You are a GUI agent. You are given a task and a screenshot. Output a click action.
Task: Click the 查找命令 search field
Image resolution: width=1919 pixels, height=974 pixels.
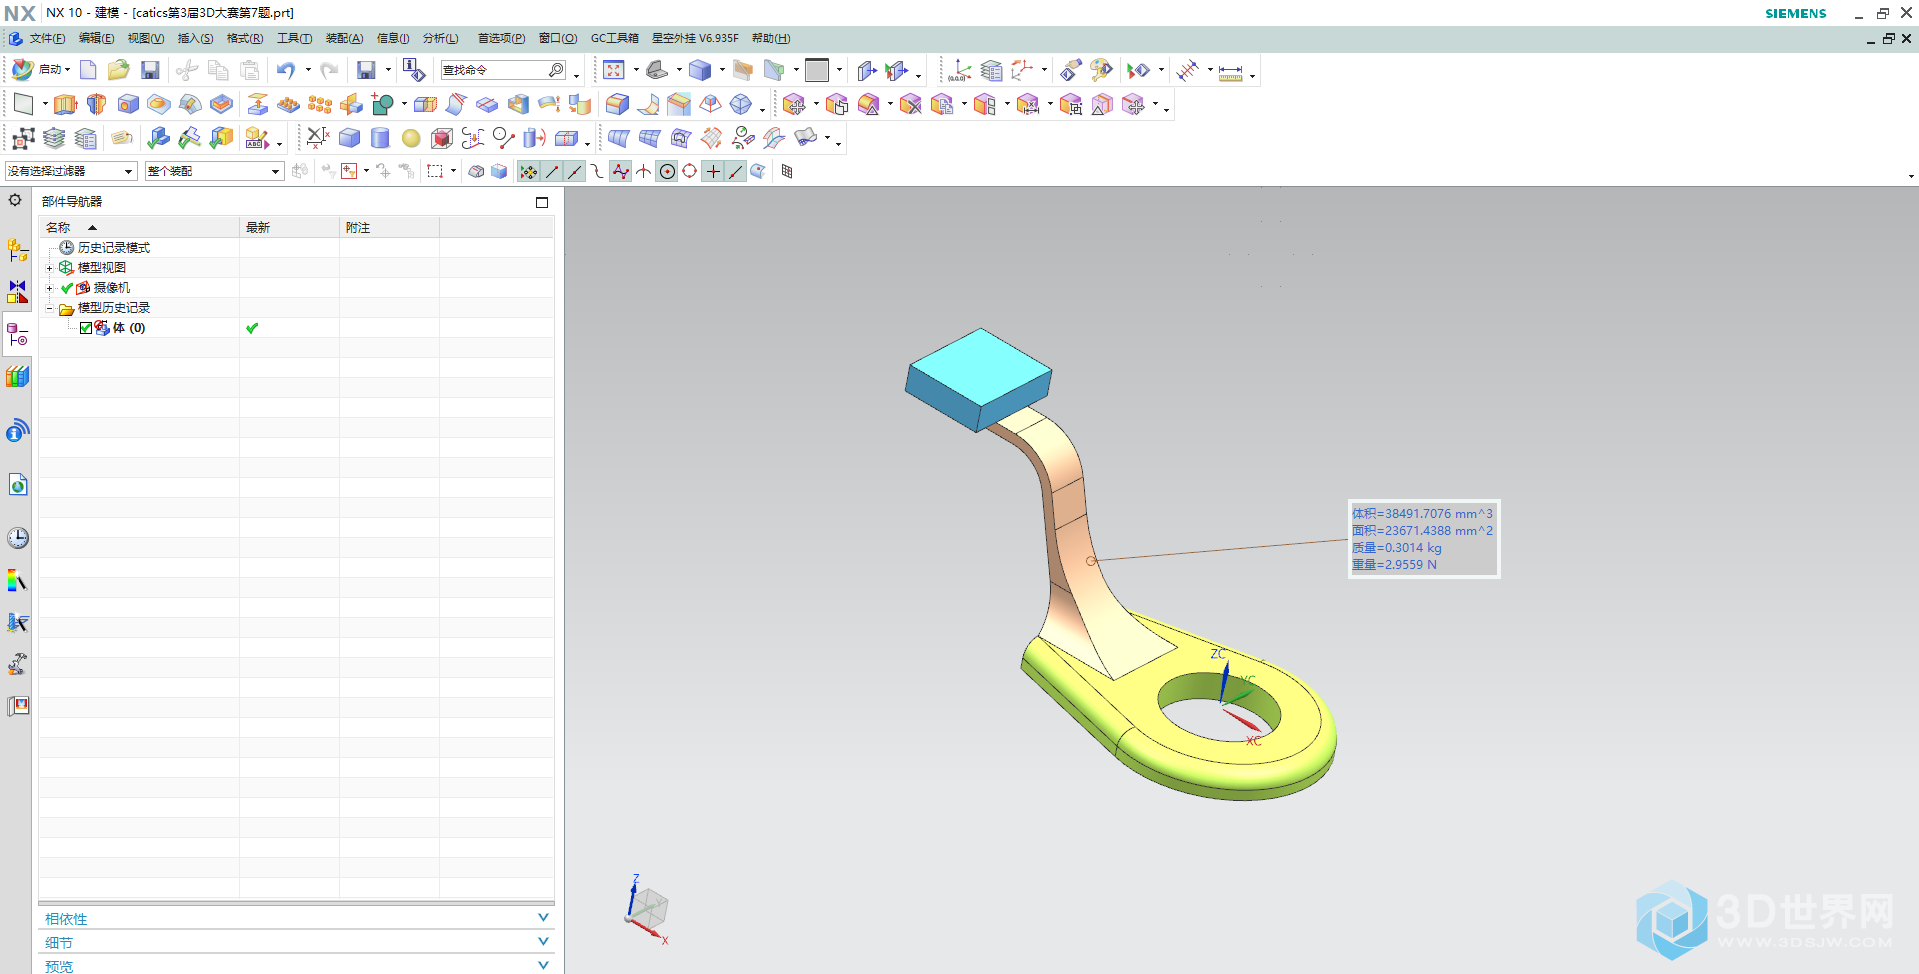pos(504,70)
